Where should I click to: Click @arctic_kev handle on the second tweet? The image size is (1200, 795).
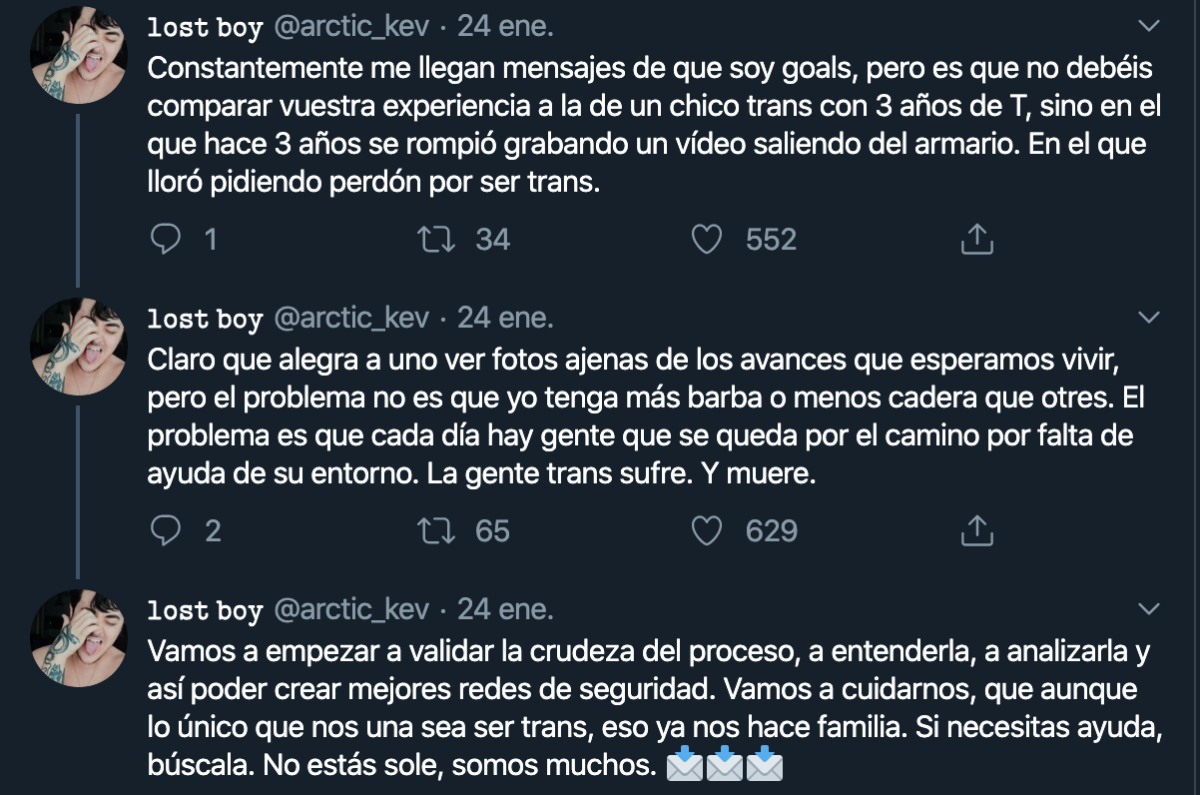350,319
